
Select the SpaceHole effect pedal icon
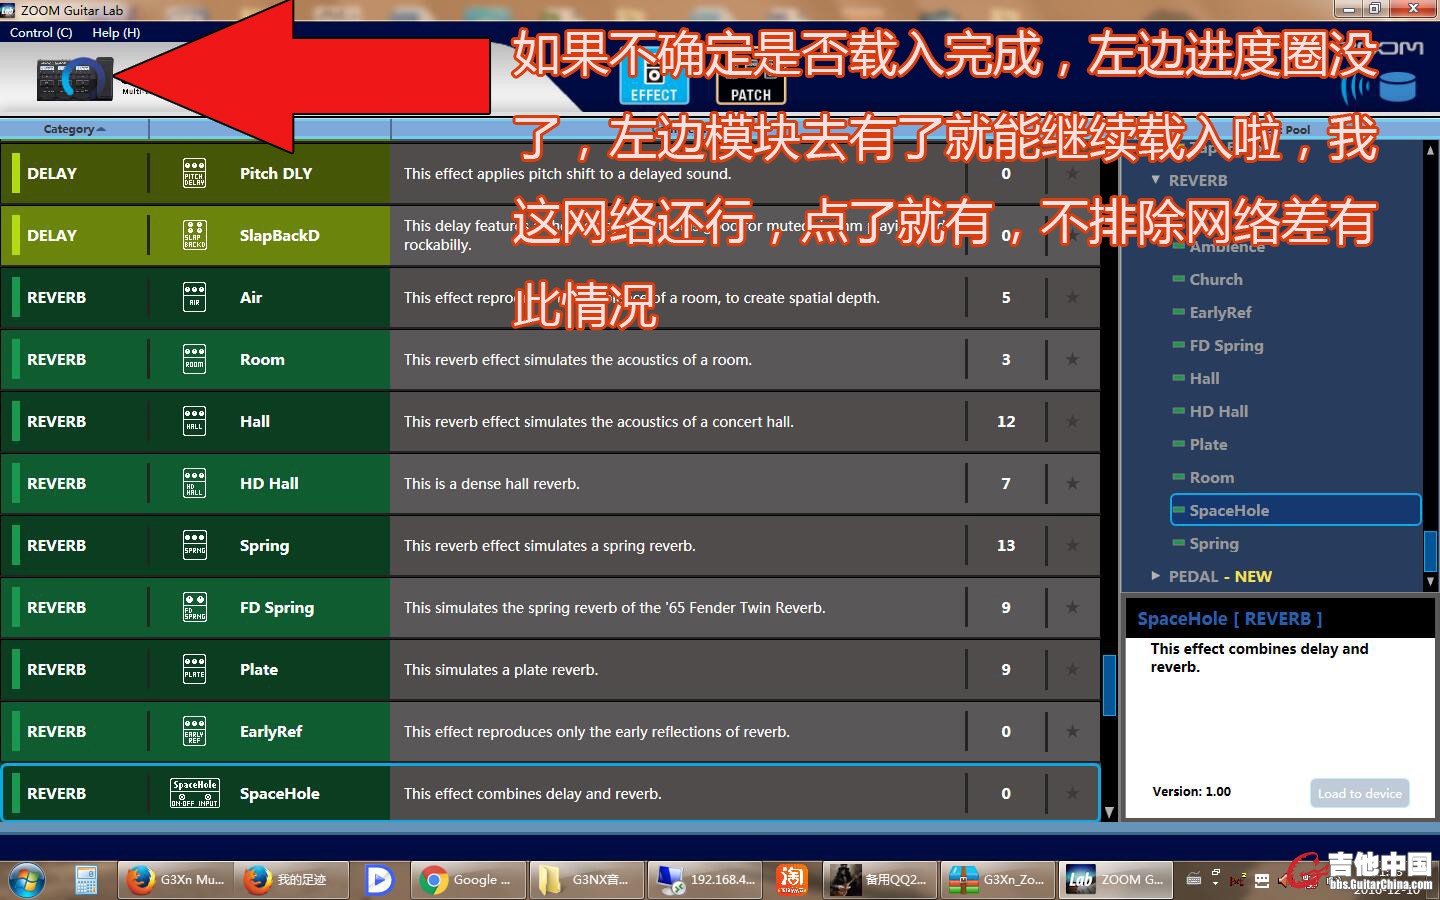click(195, 793)
